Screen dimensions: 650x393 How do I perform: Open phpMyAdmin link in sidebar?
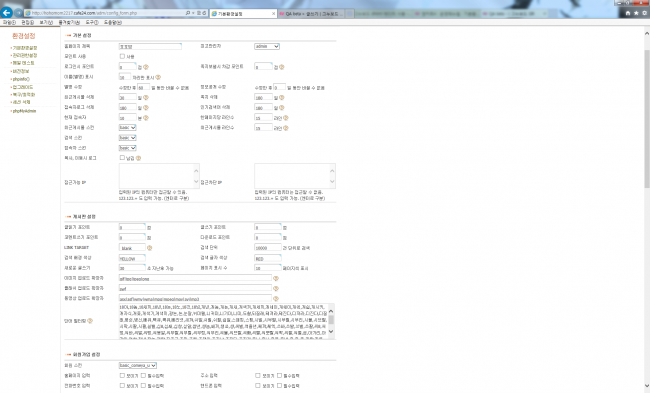click(x=24, y=111)
